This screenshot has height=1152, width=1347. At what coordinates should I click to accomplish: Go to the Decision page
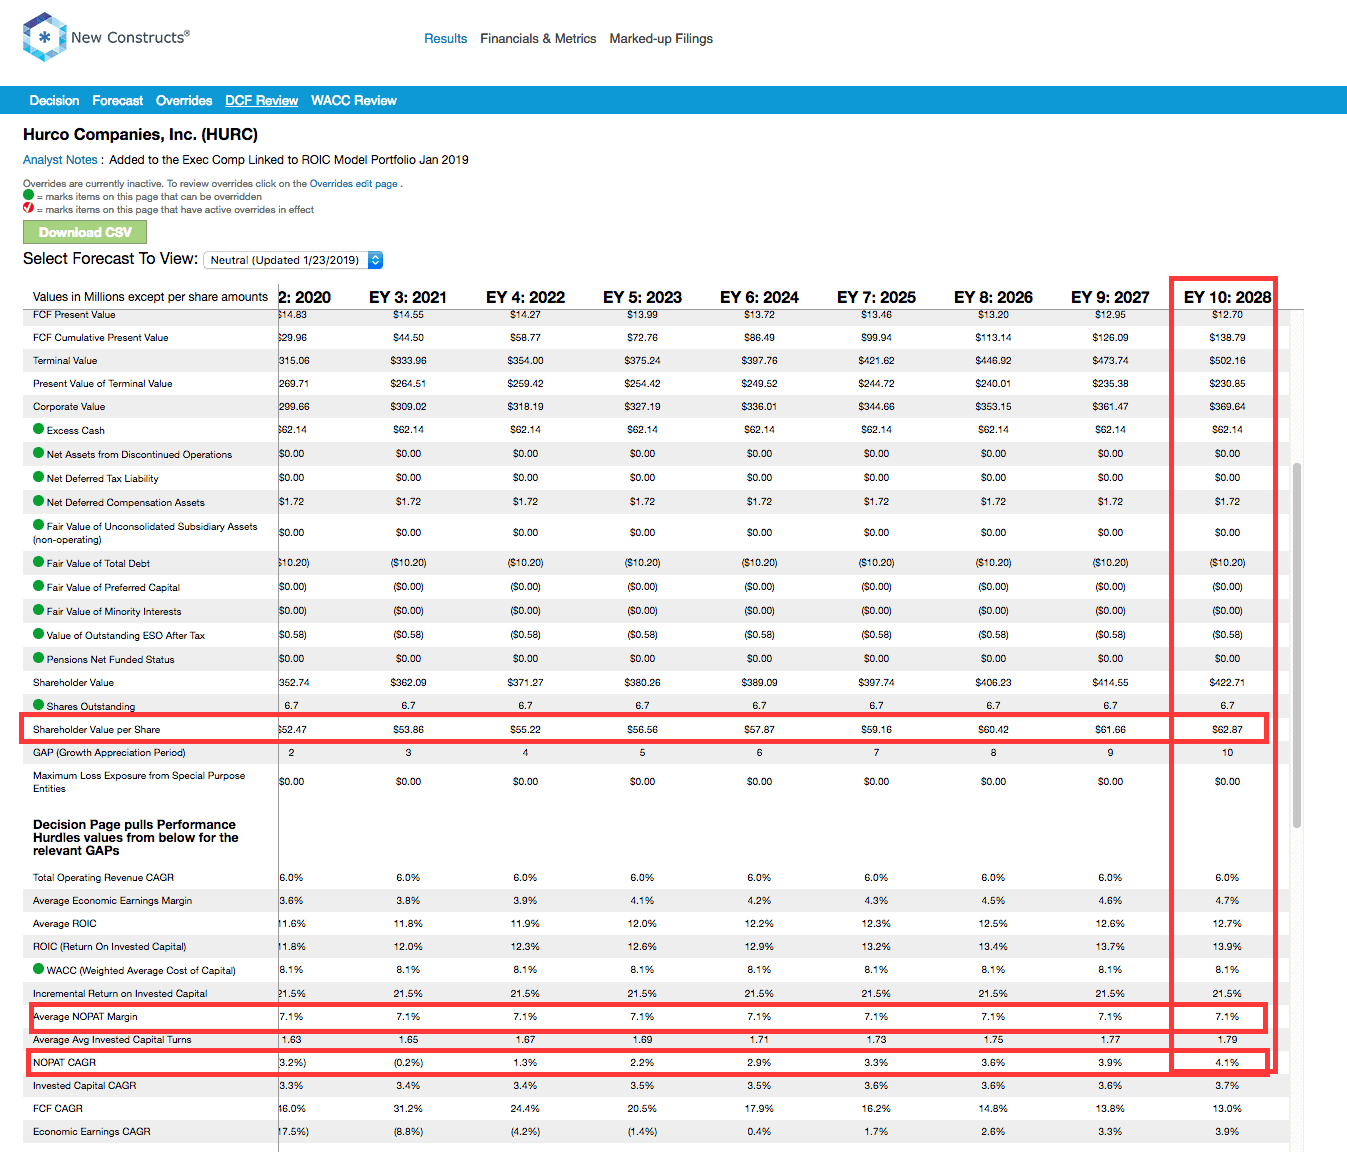(x=54, y=100)
